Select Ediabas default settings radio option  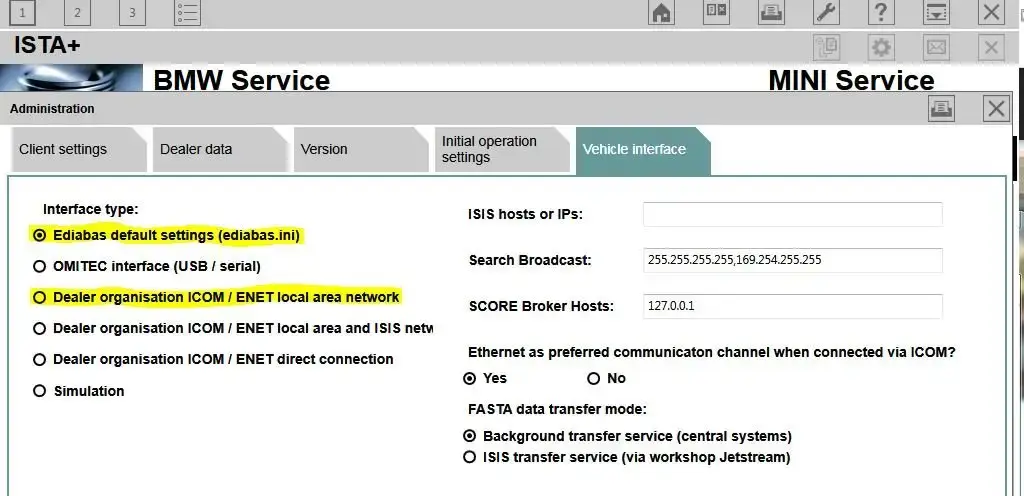point(40,235)
